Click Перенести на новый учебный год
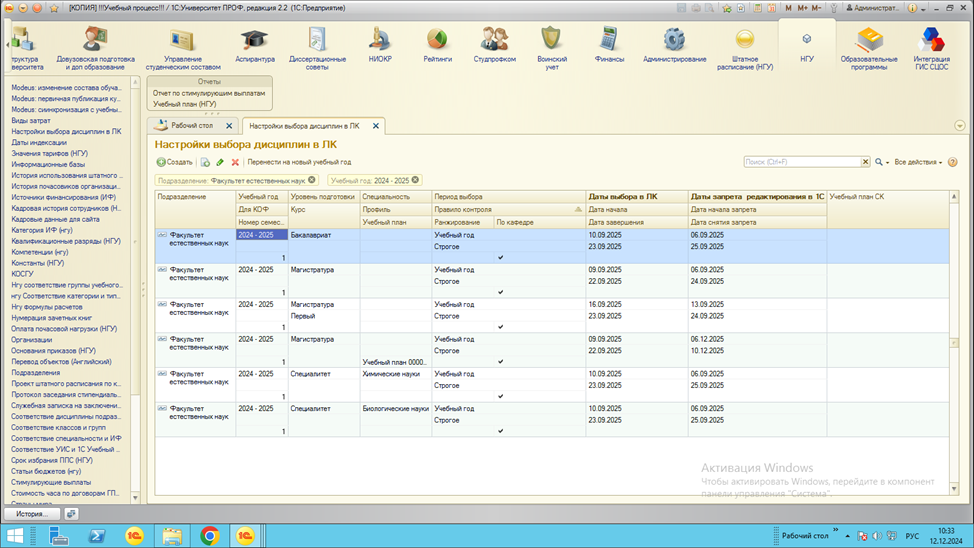974x548 pixels. pos(299,162)
